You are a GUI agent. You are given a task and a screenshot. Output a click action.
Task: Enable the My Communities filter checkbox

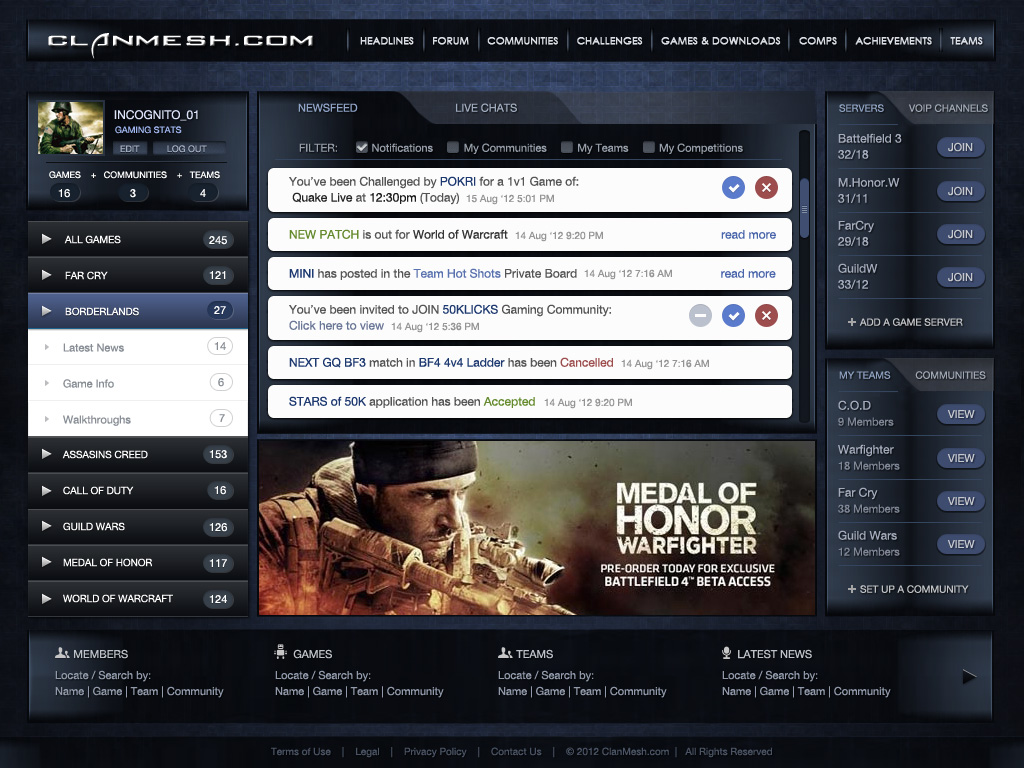coord(453,148)
